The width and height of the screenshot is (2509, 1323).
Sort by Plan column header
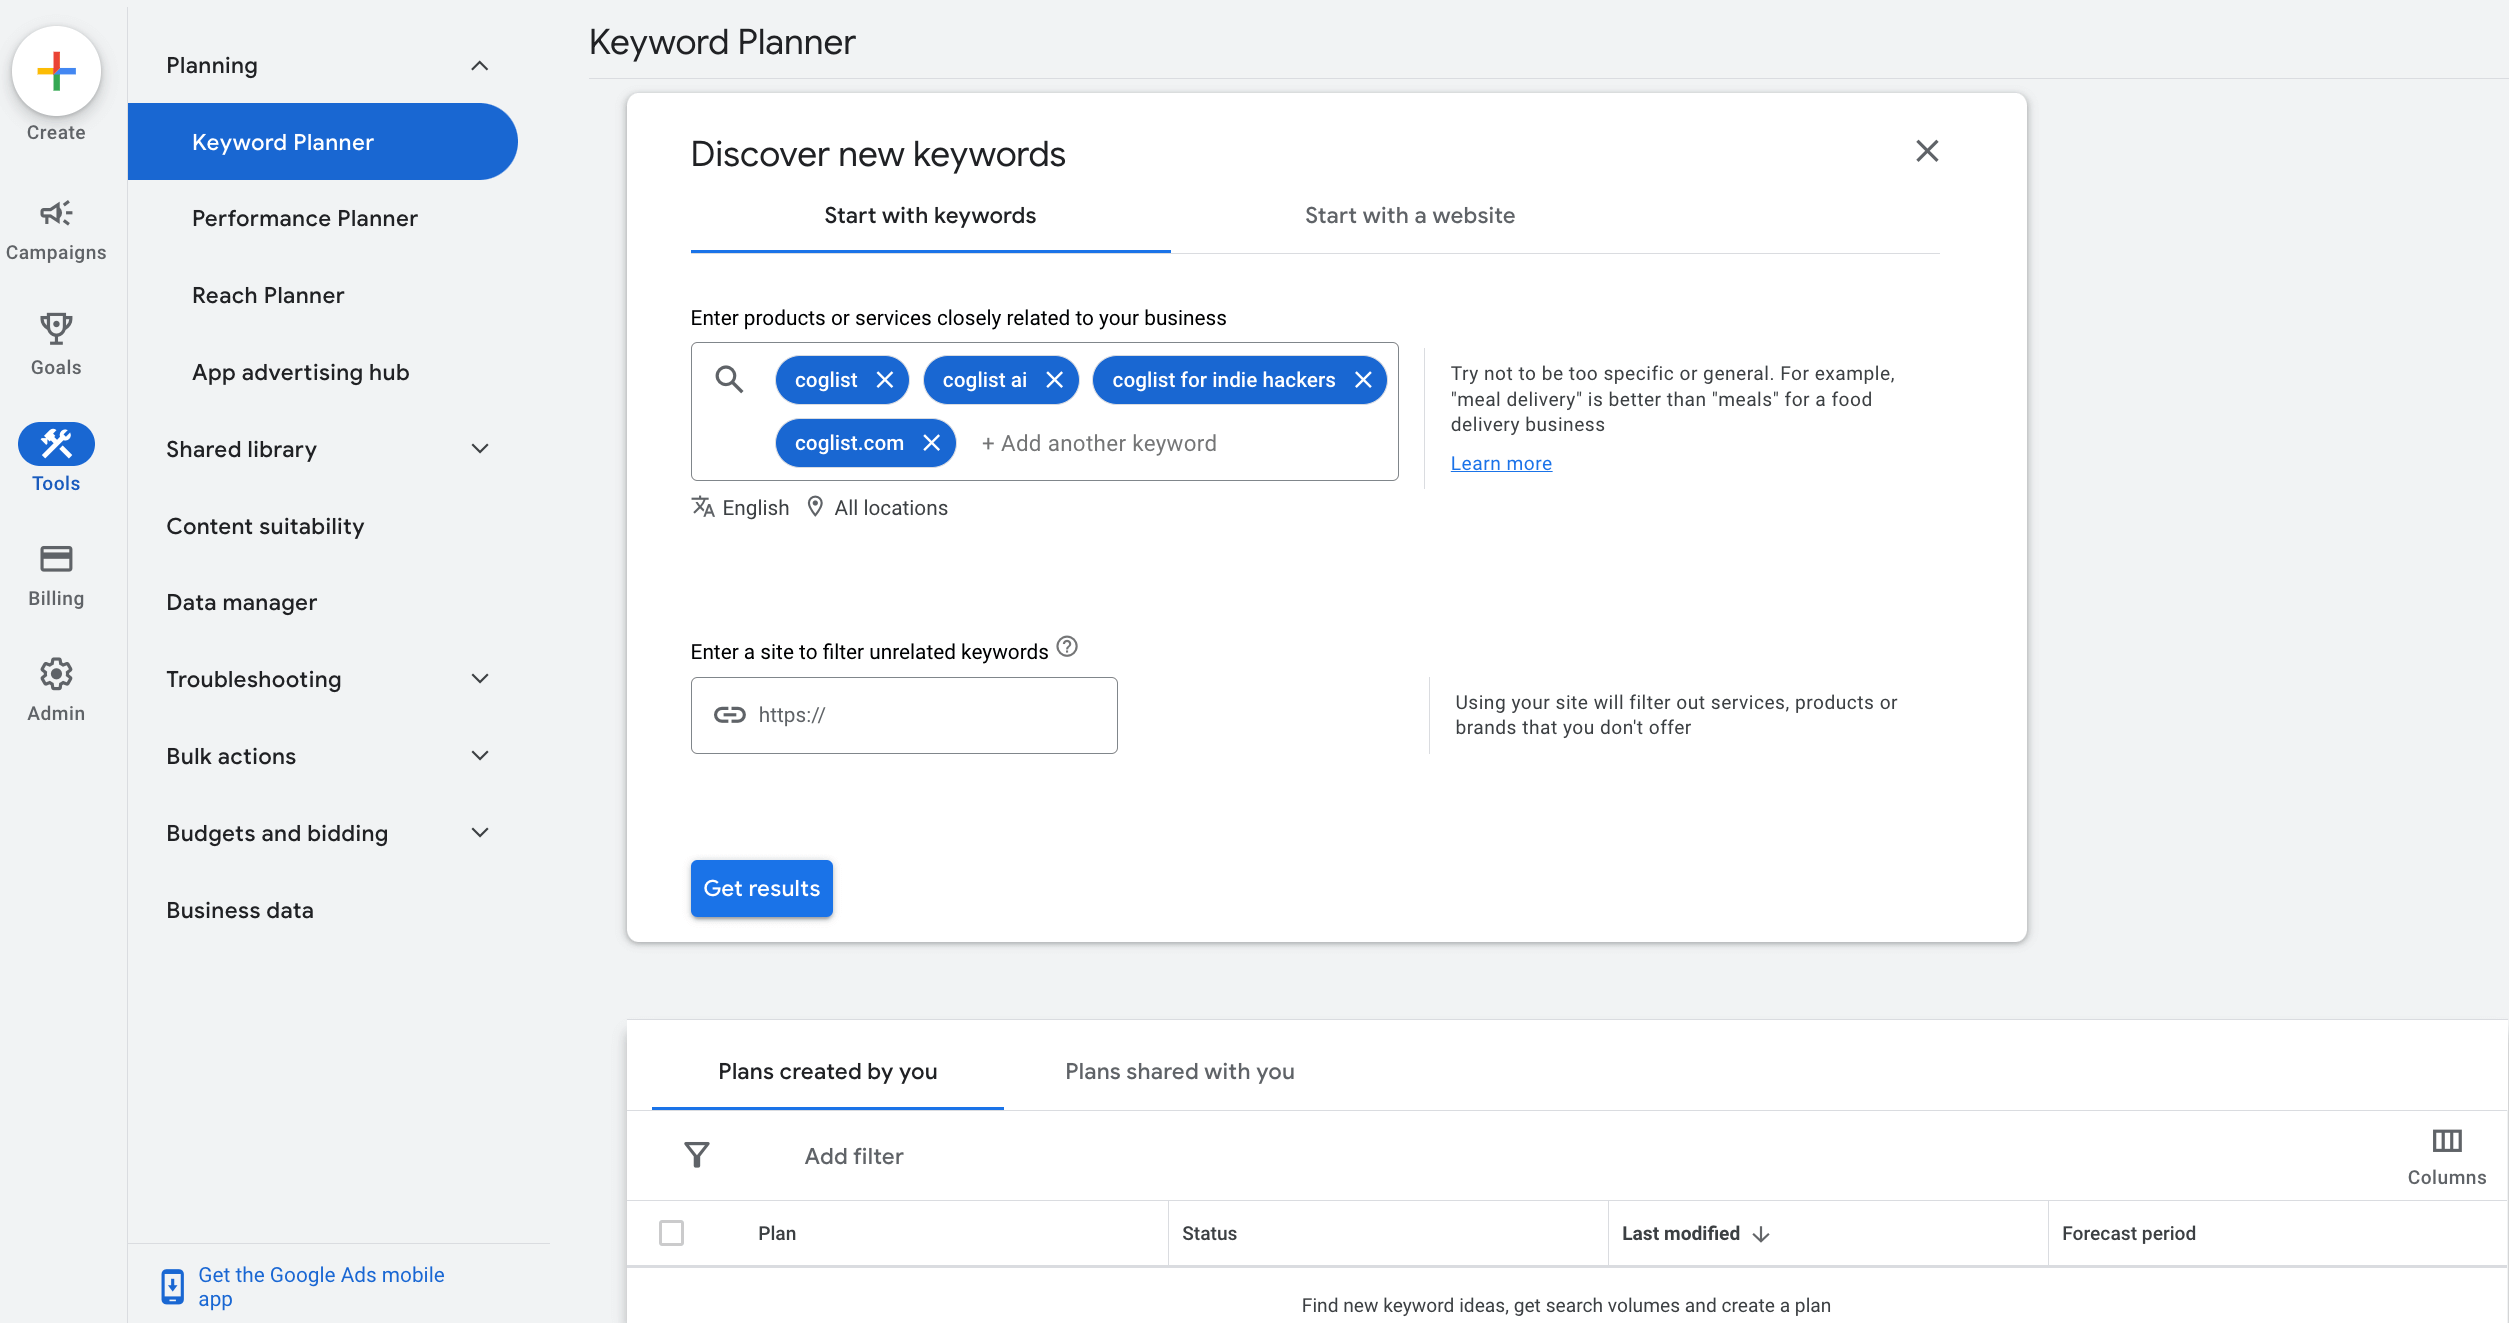tap(777, 1233)
